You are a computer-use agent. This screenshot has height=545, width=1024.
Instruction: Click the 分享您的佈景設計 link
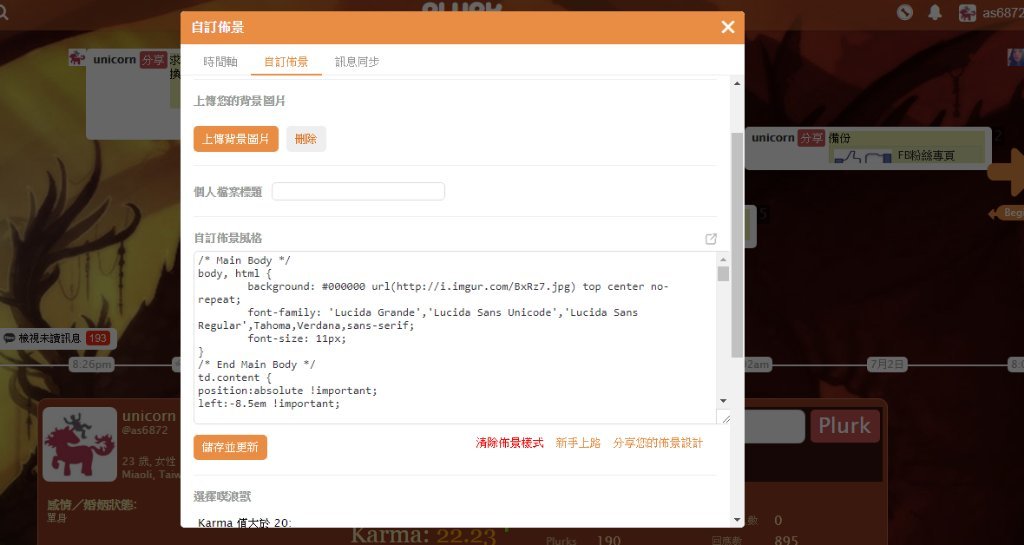point(658,443)
